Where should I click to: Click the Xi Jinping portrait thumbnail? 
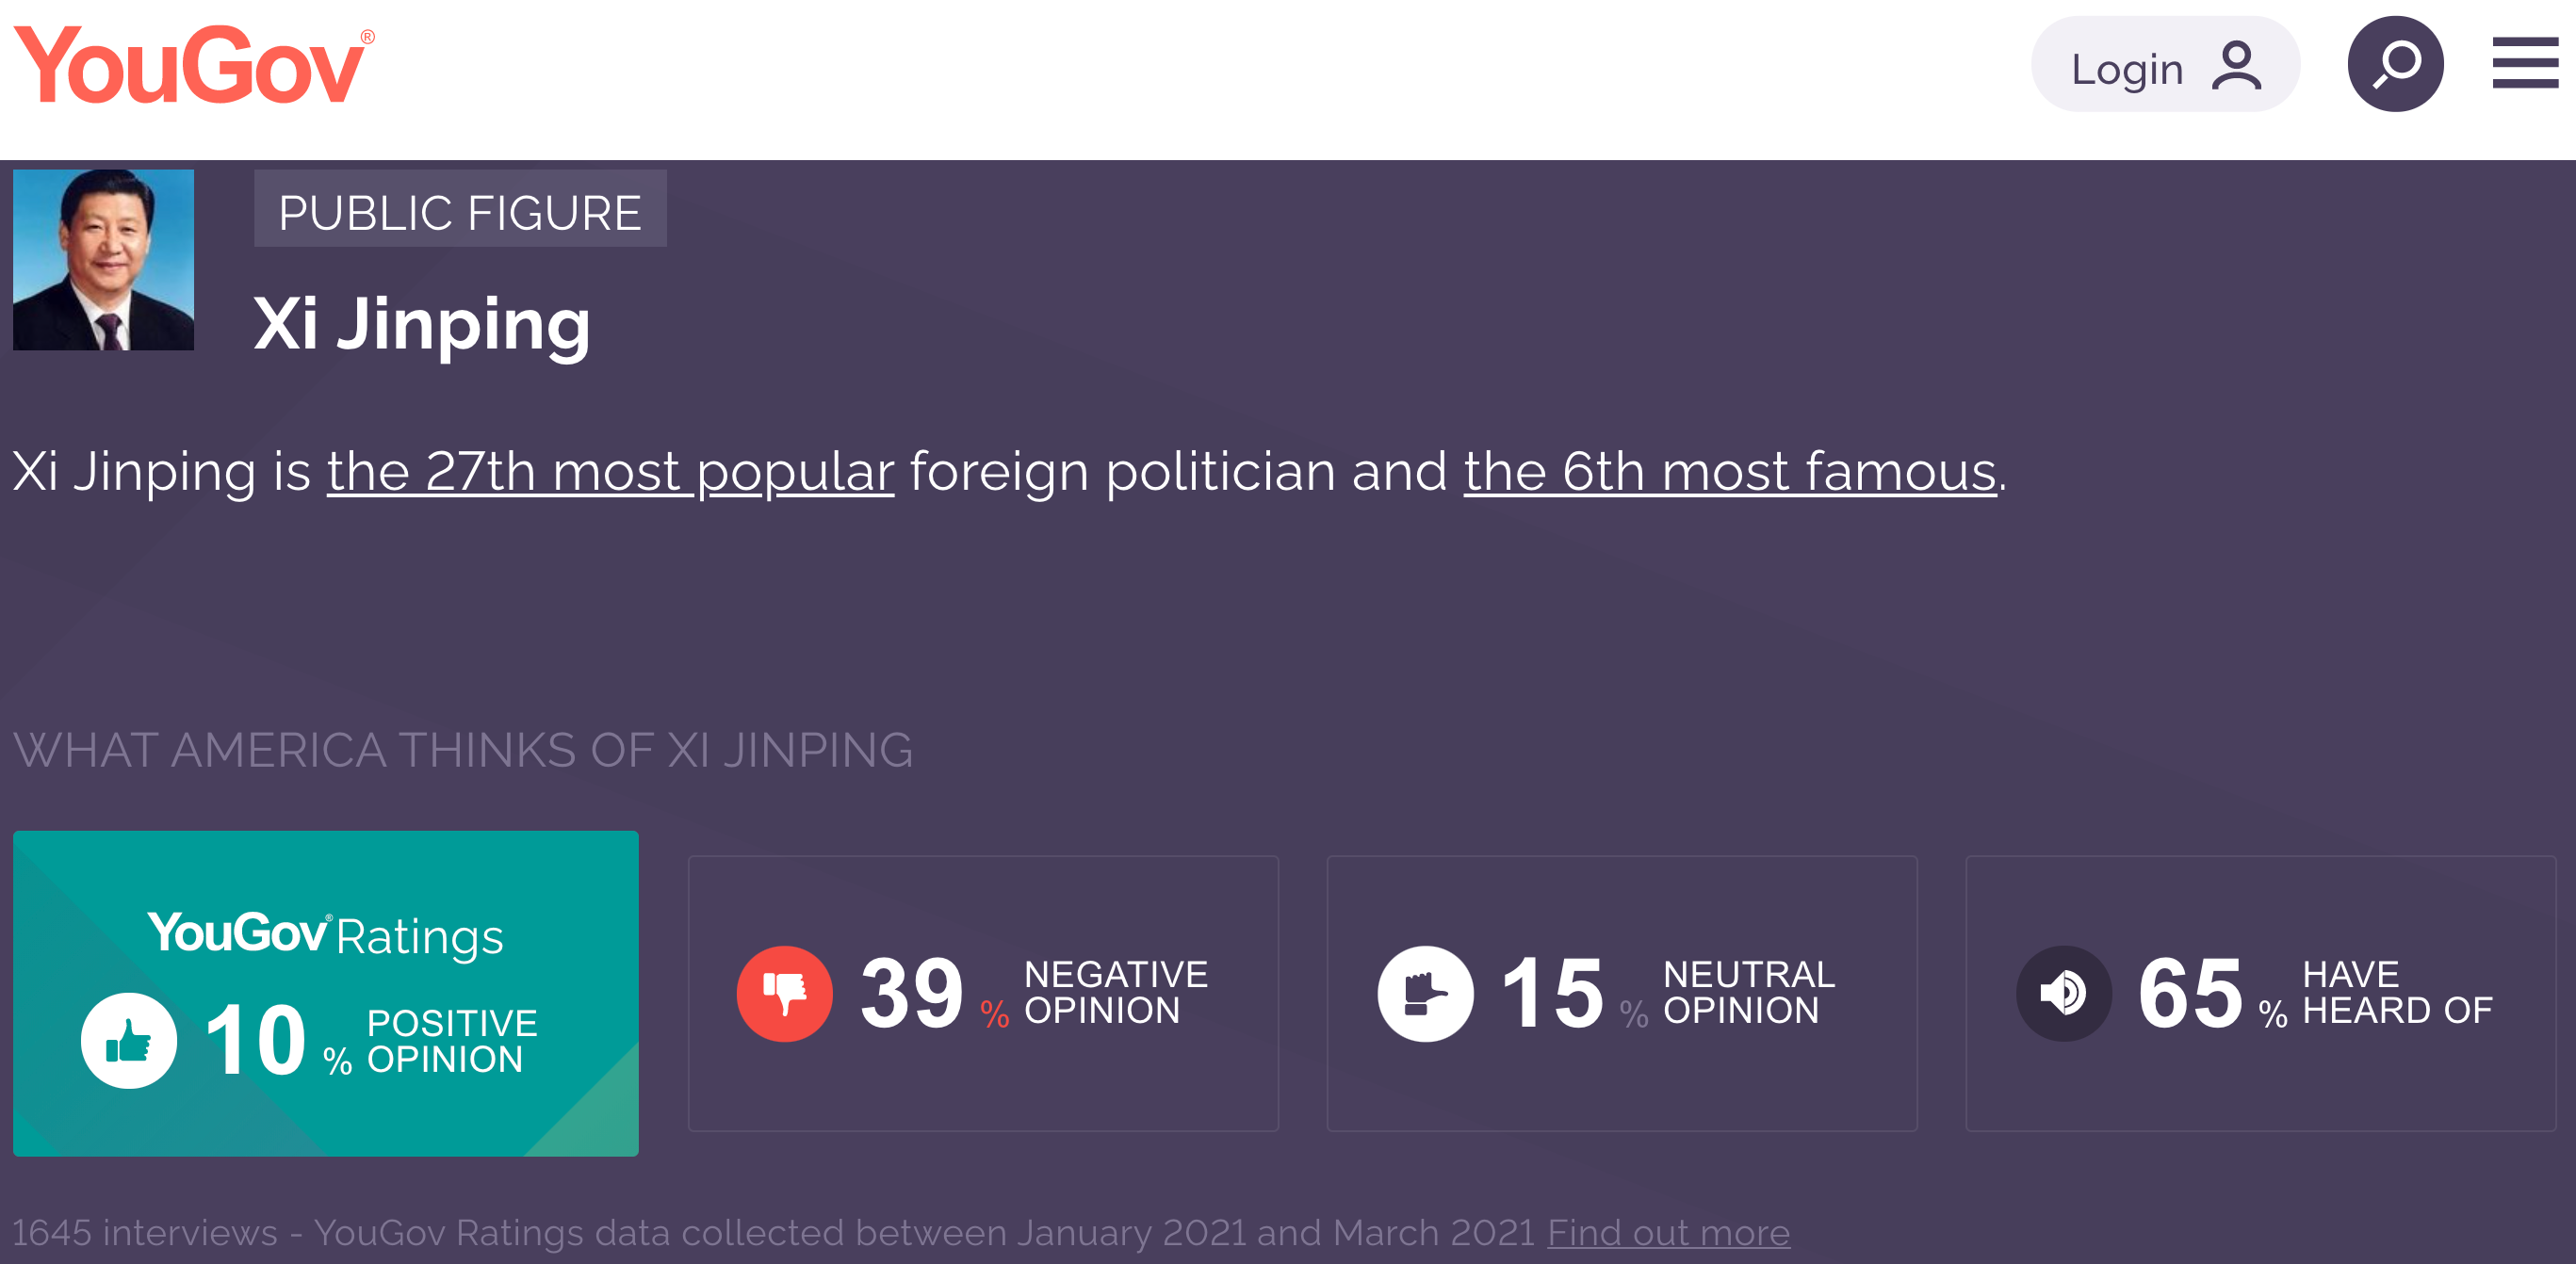104,260
